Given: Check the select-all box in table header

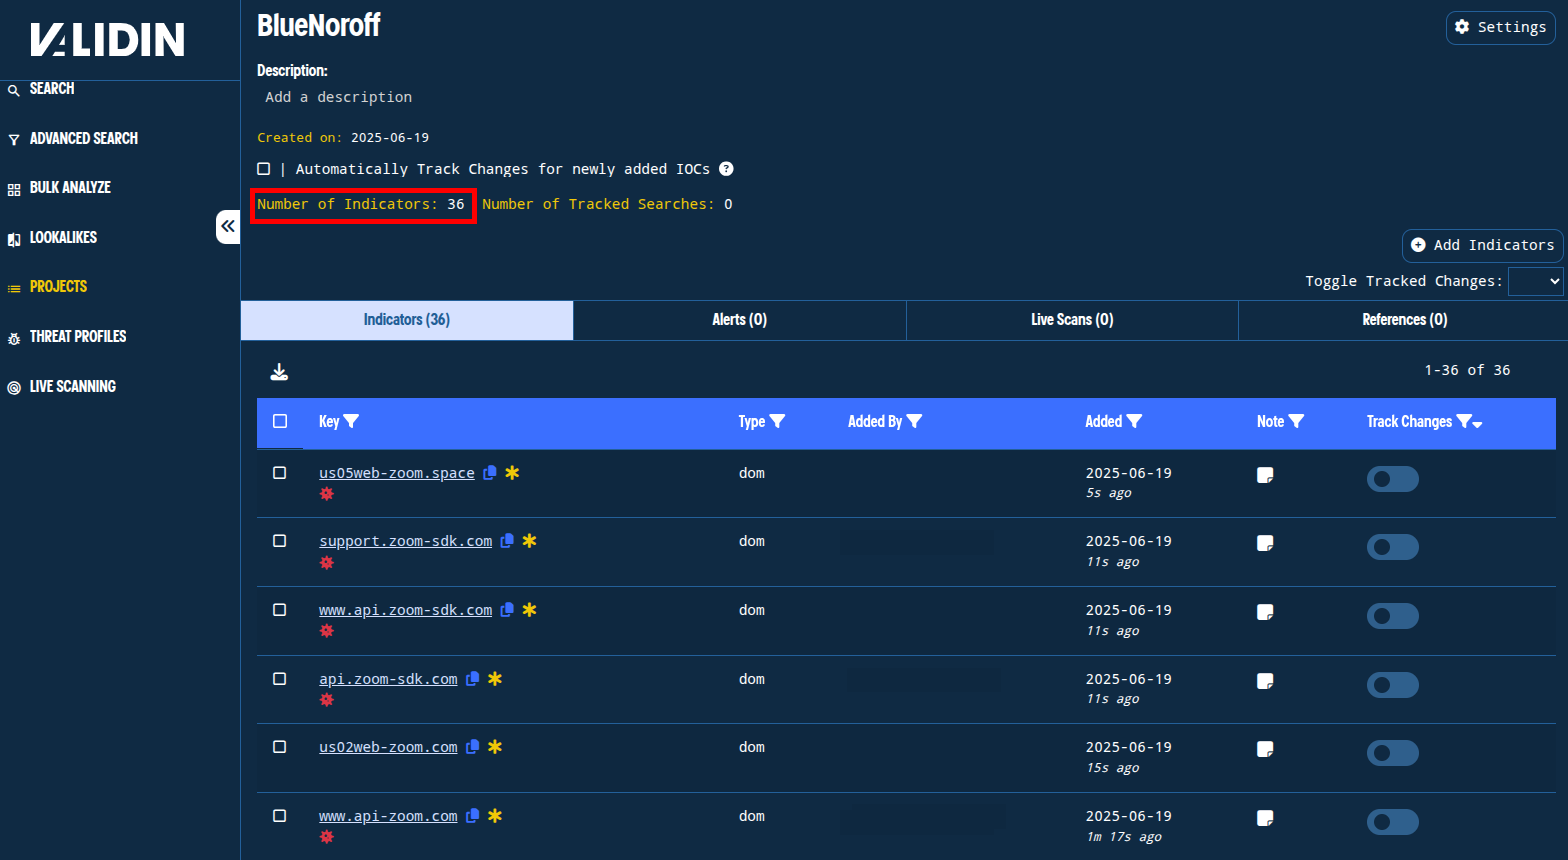Looking at the screenshot, I should (x=280, y=421).
